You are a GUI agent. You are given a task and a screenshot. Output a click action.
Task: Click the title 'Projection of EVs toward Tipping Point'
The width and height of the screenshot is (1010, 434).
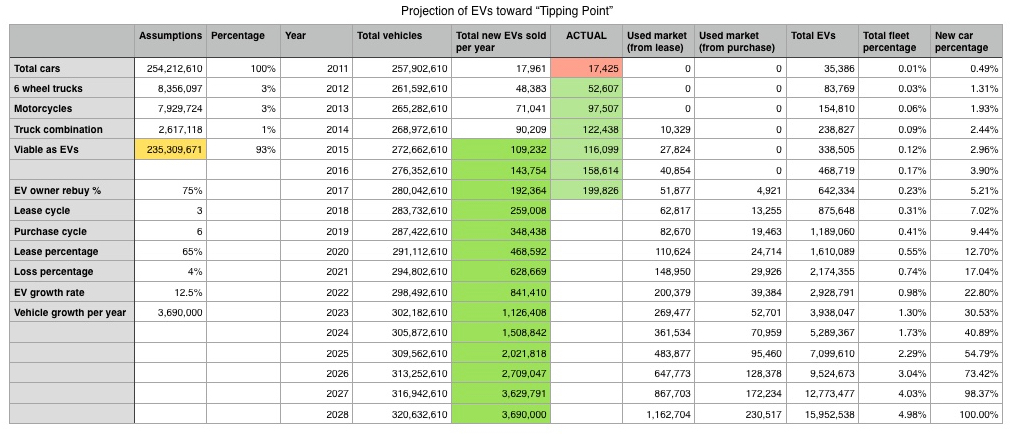point(506,12)
